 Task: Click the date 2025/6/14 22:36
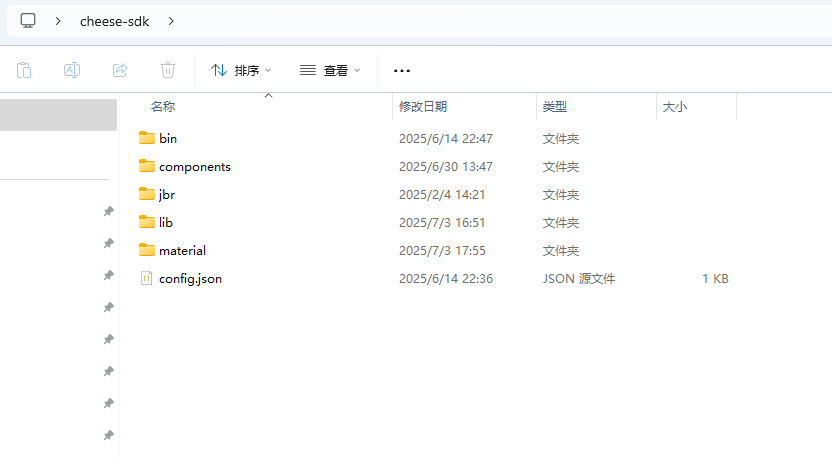(x=446, y=279)
